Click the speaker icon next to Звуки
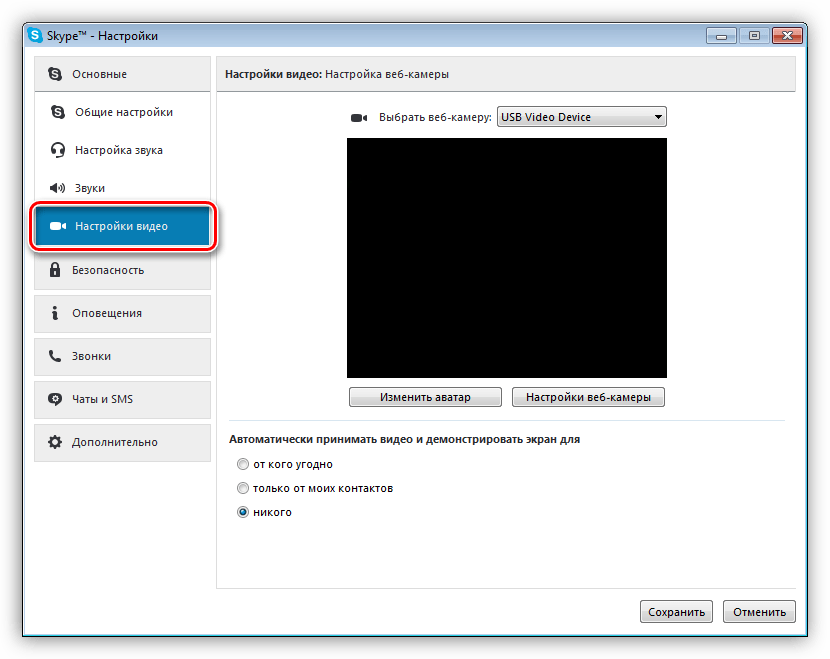The height and width of the screenshot is (659, 830). coord(57,188)
